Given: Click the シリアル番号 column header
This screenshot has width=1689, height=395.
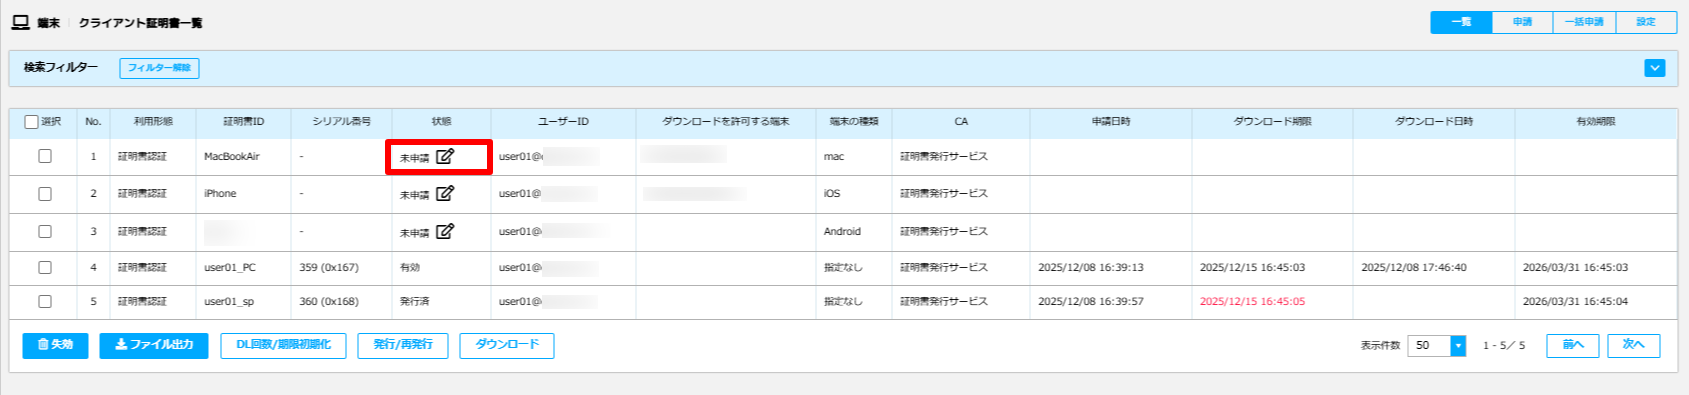Looking at the screenshot, I should [x=341, y=122].
